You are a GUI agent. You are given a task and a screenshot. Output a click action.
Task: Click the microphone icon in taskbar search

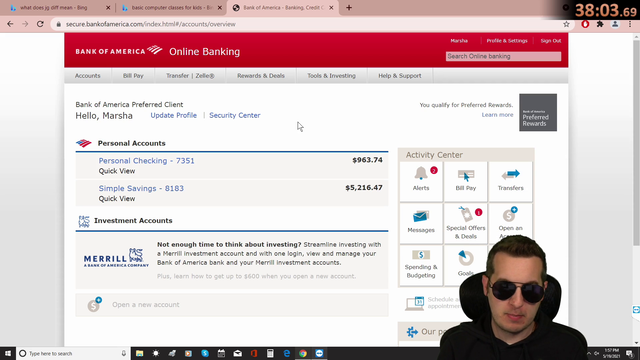pyautogui.click(x=124, y=353)
